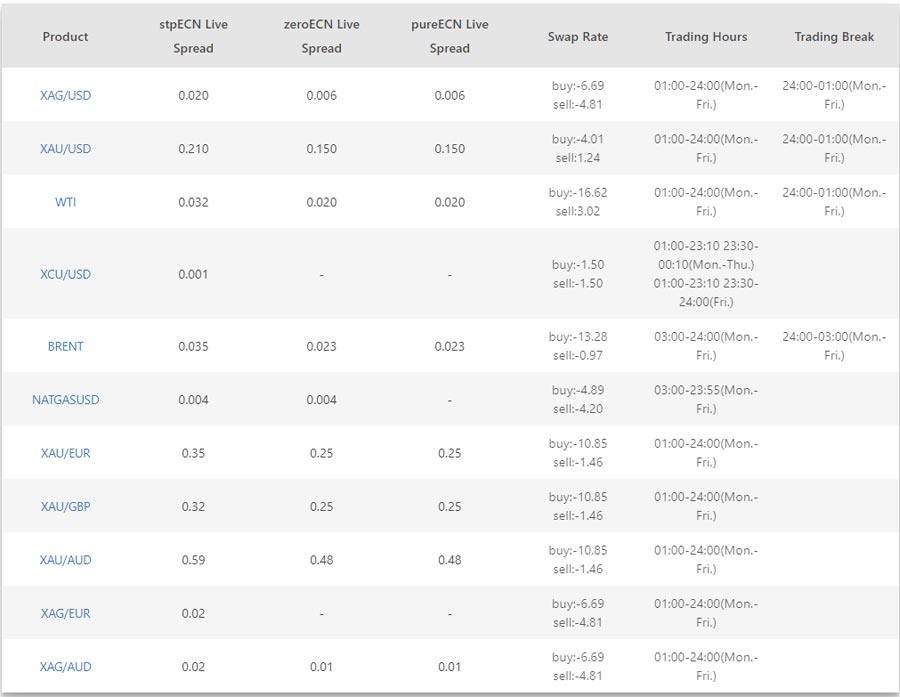The height and width of the screenshot is (697, 900).
Task: Click the WTI product link
Action: pyautogui.click(x=65, y=202)
